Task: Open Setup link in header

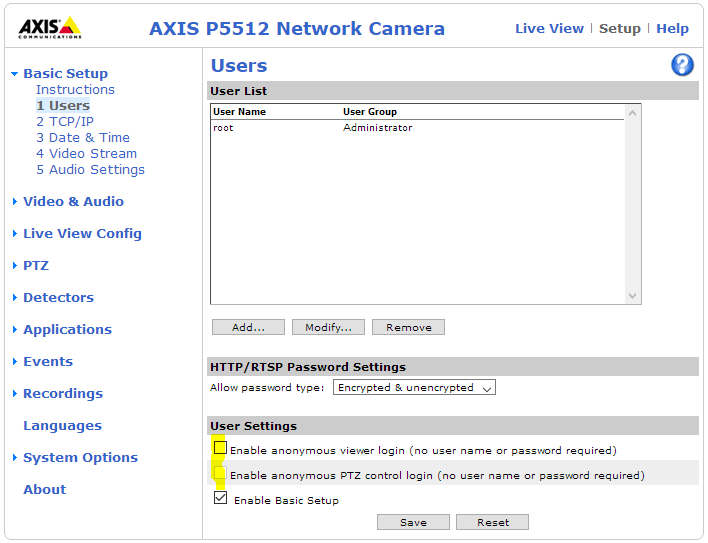Action: [x=620, y=28]
